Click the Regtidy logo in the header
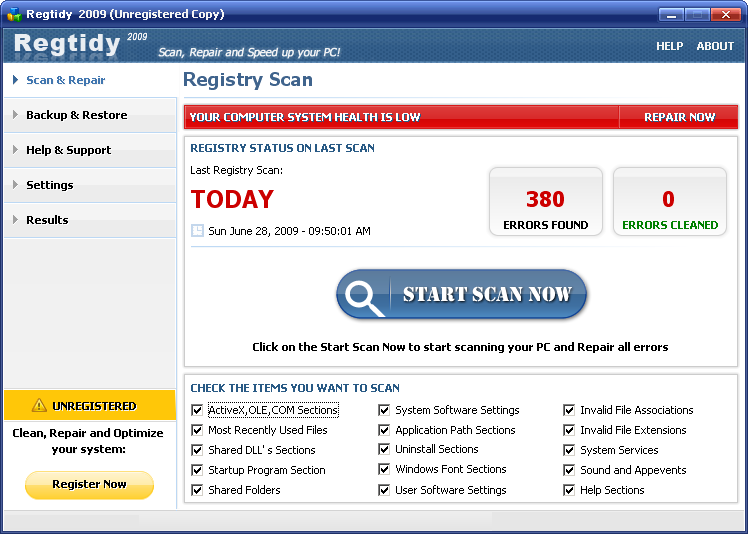748x534 pixels. 67,44
